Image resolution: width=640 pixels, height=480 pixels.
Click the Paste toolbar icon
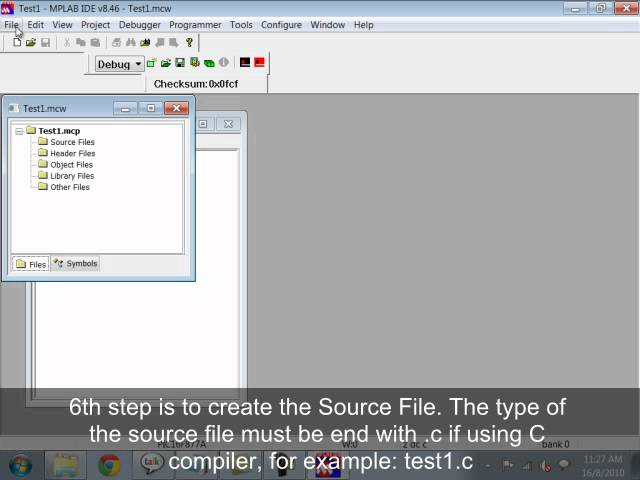[95, 42]
